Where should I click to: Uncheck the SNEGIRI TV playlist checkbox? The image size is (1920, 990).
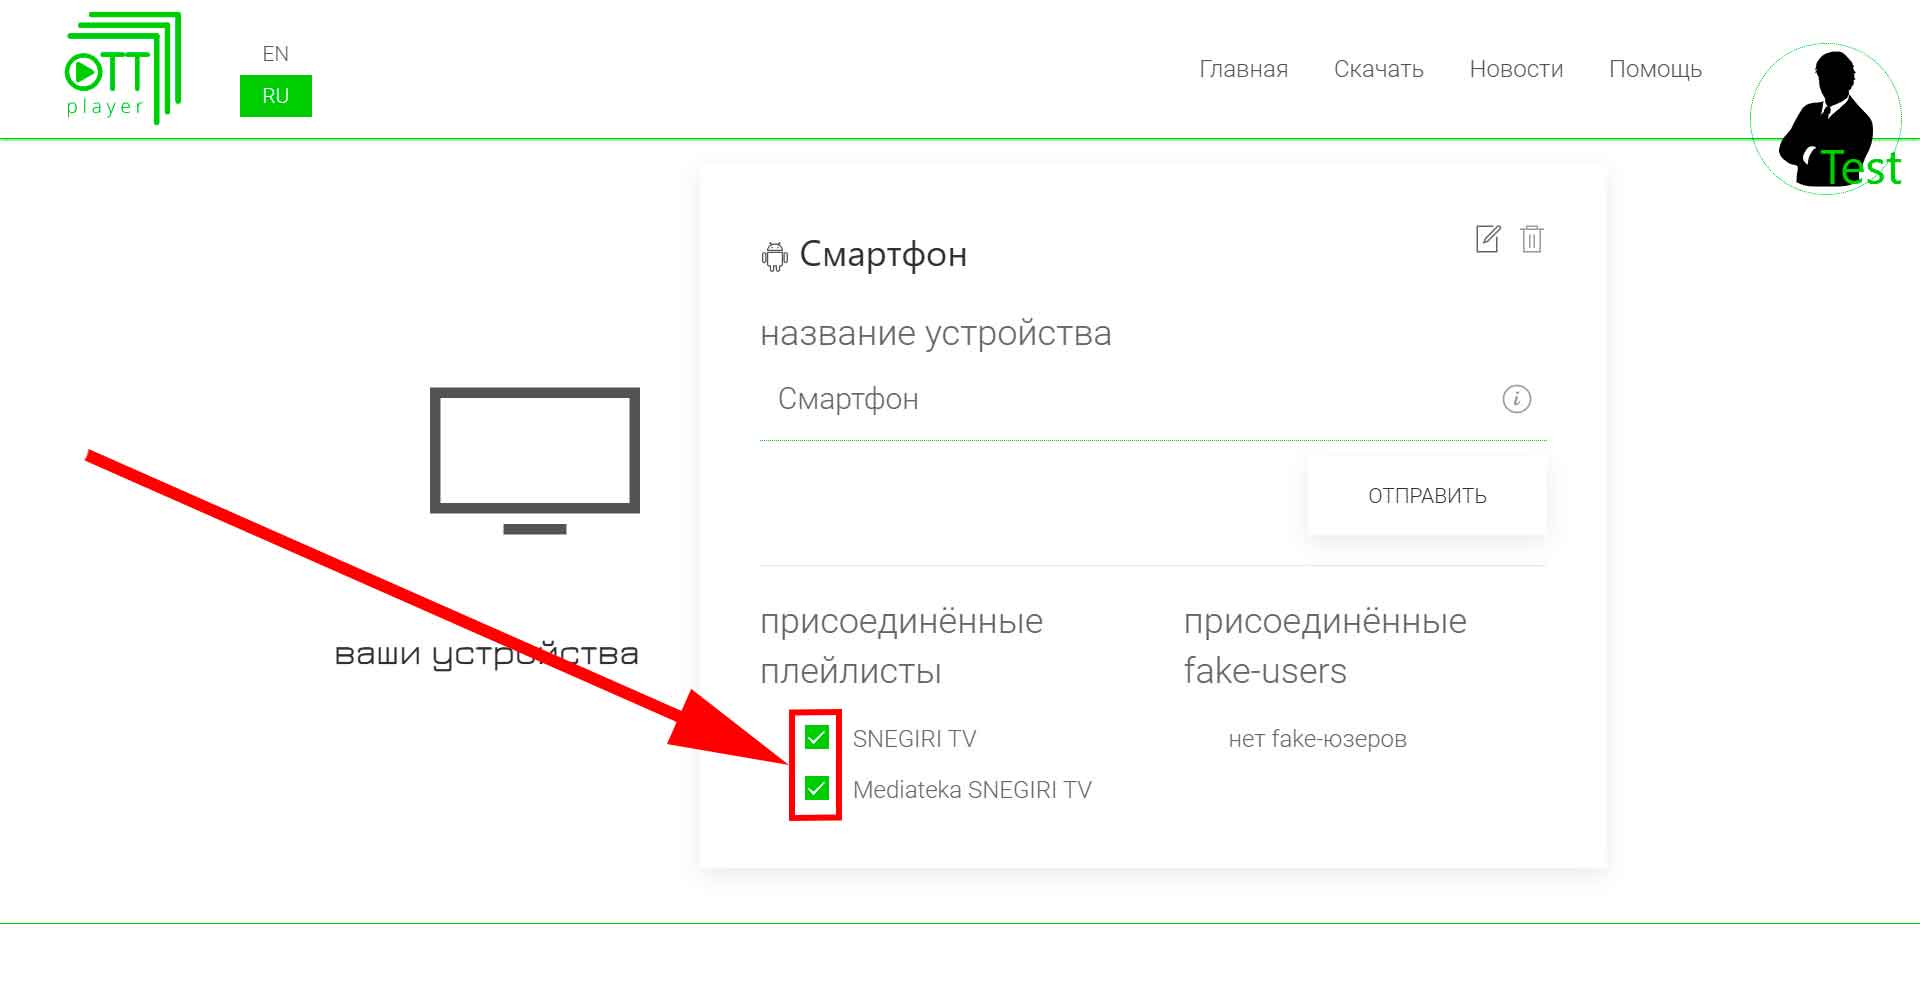click(x=816, y=738)
